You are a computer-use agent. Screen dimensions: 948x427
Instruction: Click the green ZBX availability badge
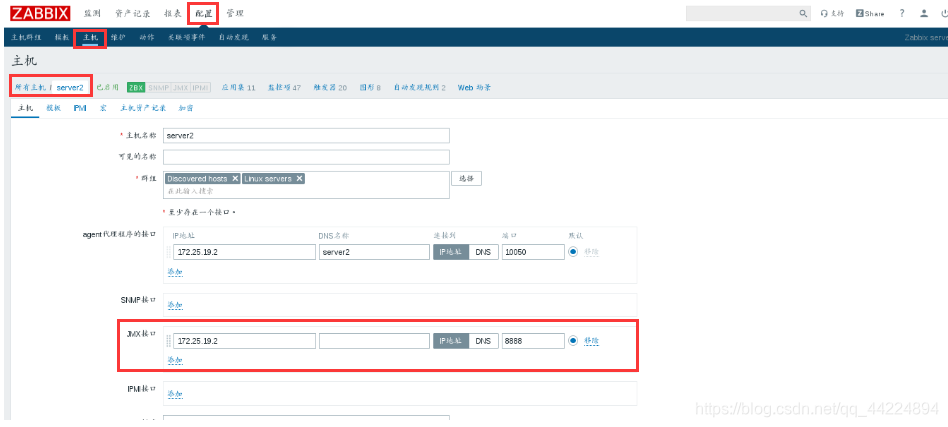[136, 87]
